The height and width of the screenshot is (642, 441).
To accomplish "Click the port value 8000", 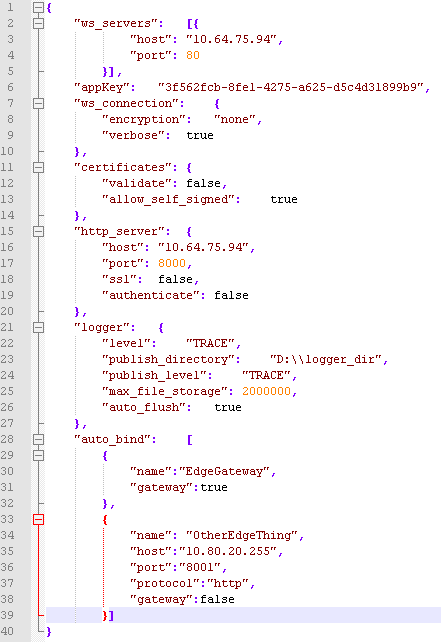I will [172, 263].
